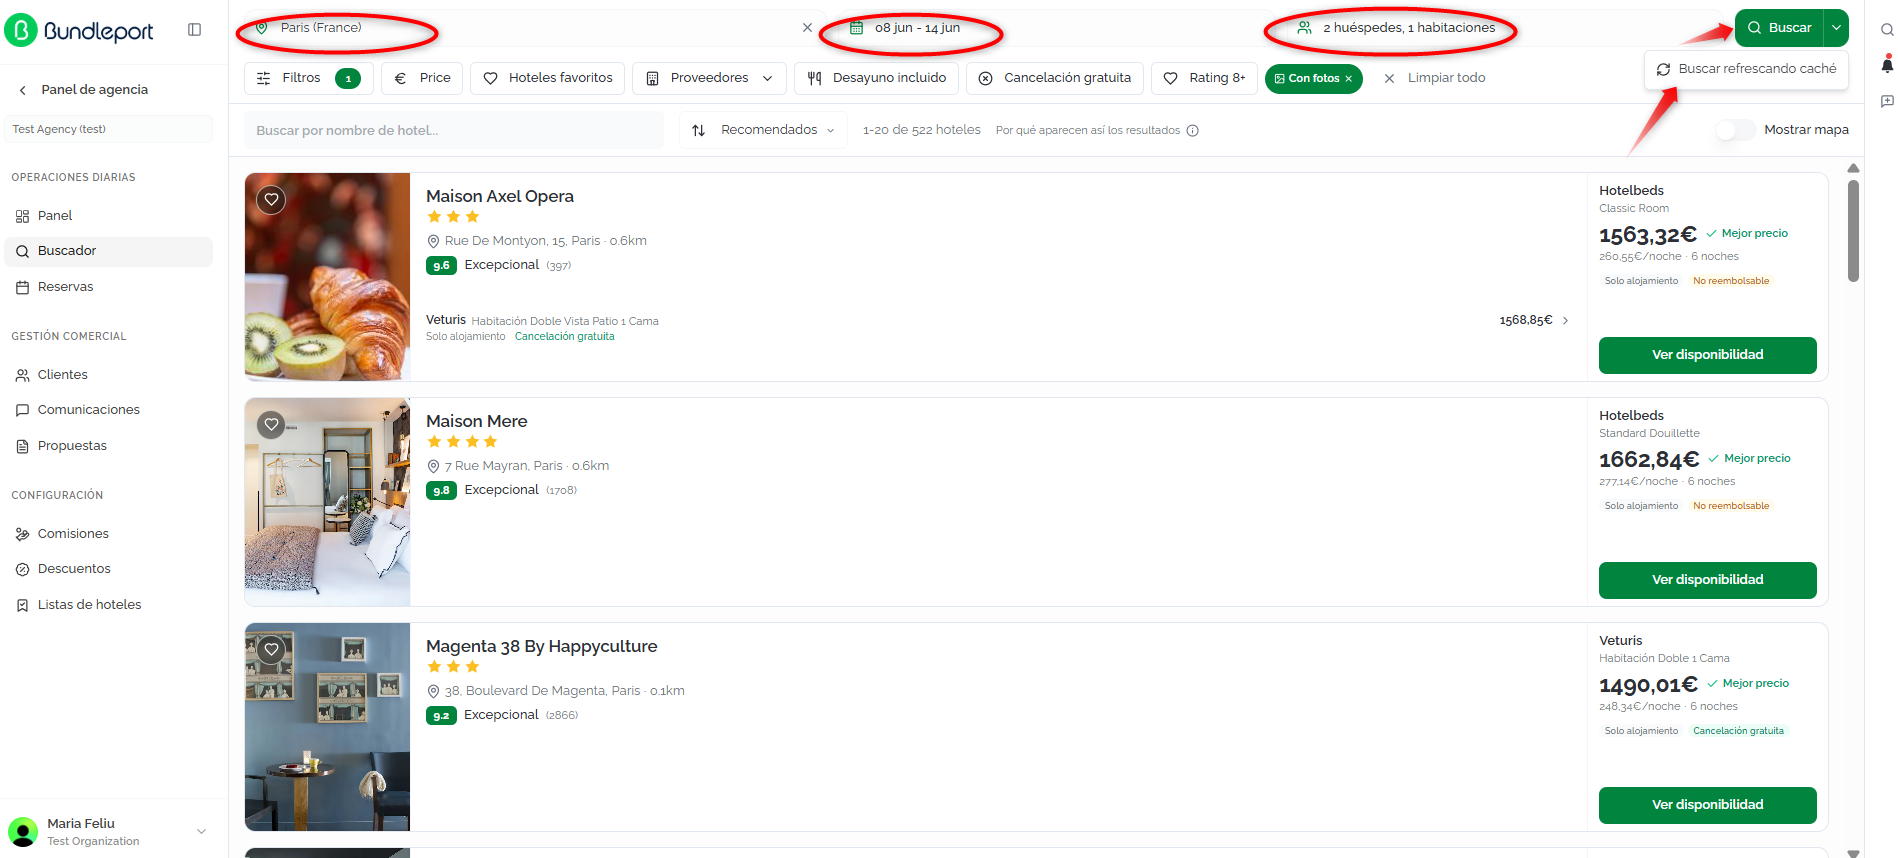The height and width of the screenshot is (858, 1898).
Task: Expand the Veturis 1568,85€ offer chevron
Action: click(x=1565, y=321)
